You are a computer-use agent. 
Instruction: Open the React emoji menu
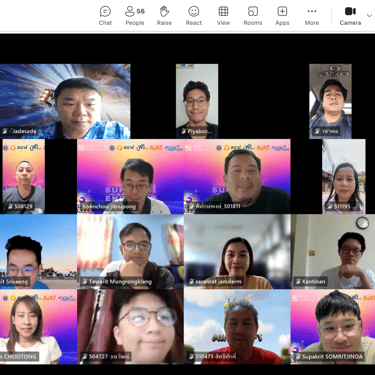point(194,16)
